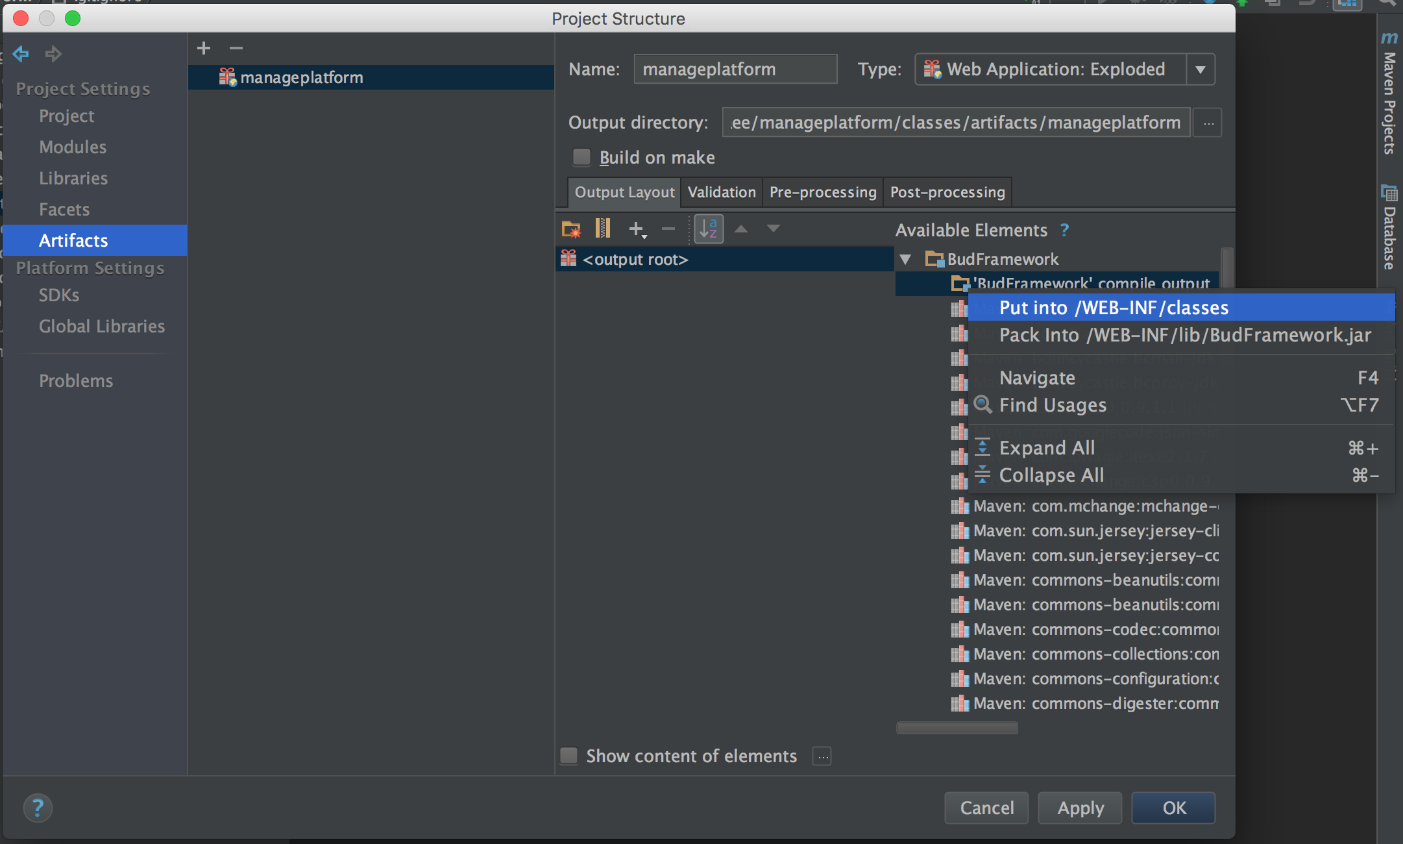Open Maven Projects side panel
This screenshot has height=844, width=1403.
coord(1389,92)
